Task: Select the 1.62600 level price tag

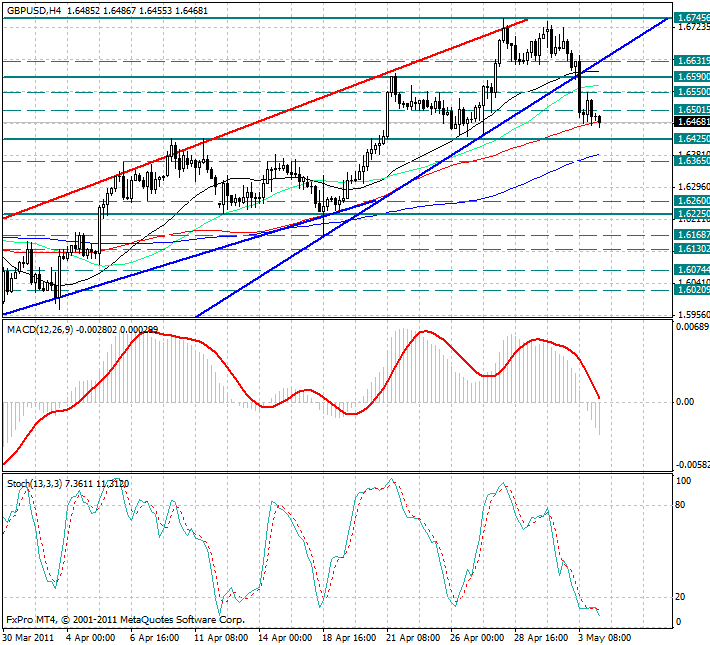Action: [692, 201]
